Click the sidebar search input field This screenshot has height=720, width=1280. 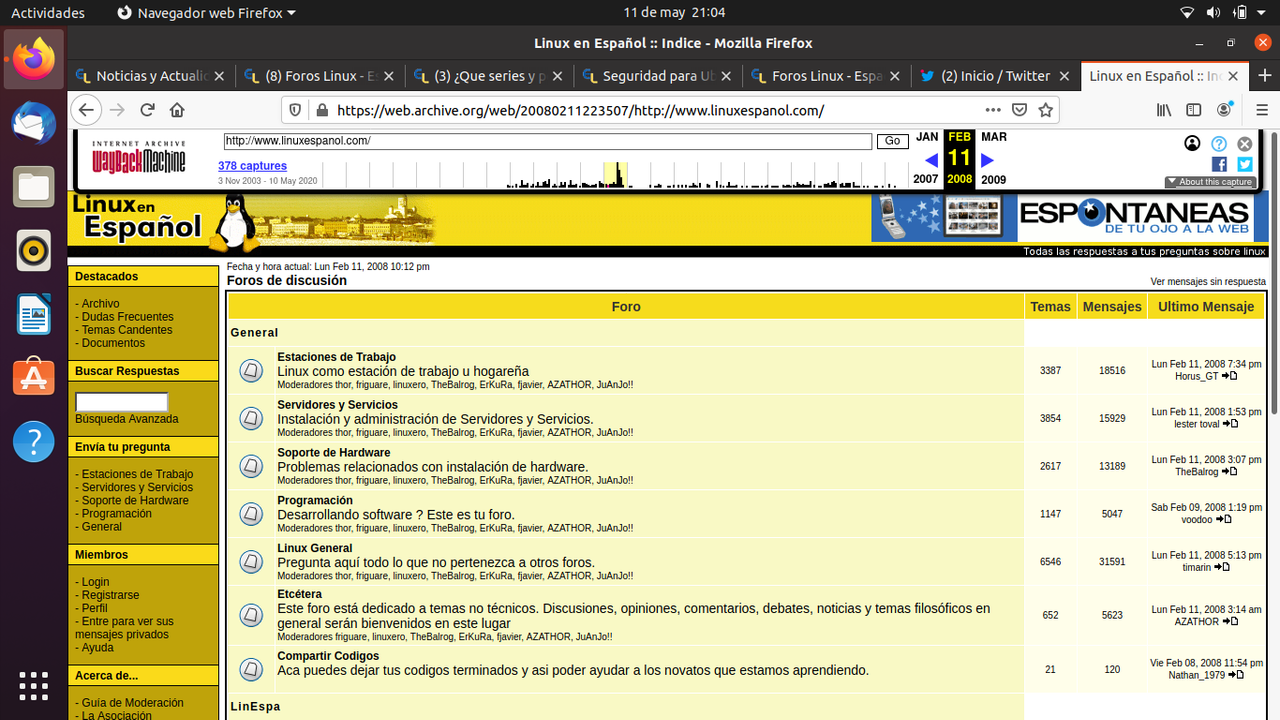tap(121, 402)
